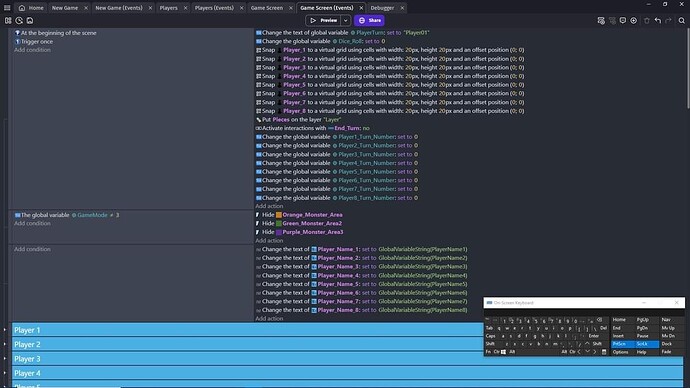Click the add comment icon
The width and height of the screenshot is (690, 388).
(x=623, y=20)
